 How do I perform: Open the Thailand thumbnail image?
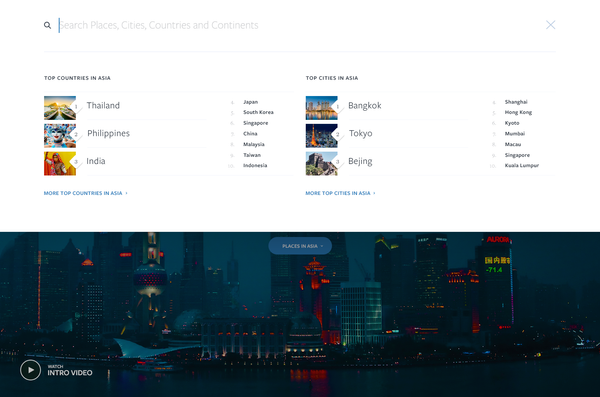[x=60, y=108]
